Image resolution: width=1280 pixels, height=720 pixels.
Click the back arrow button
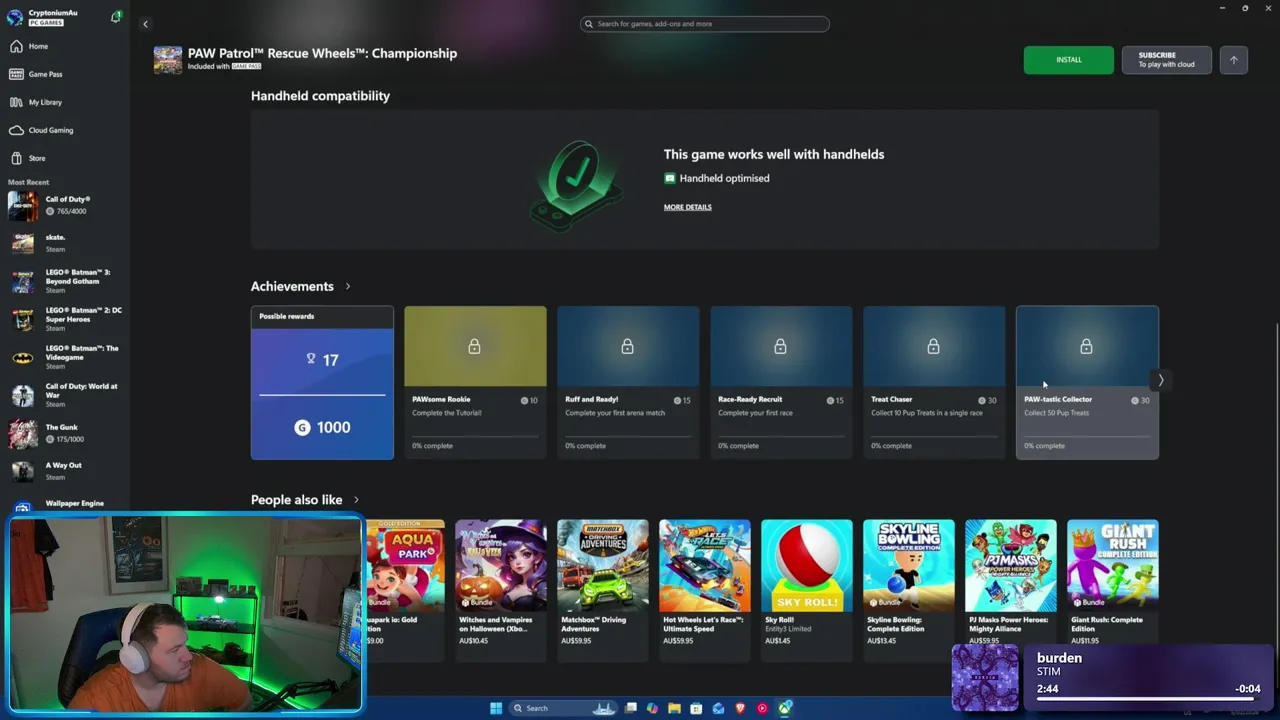(x=145, y=24)
